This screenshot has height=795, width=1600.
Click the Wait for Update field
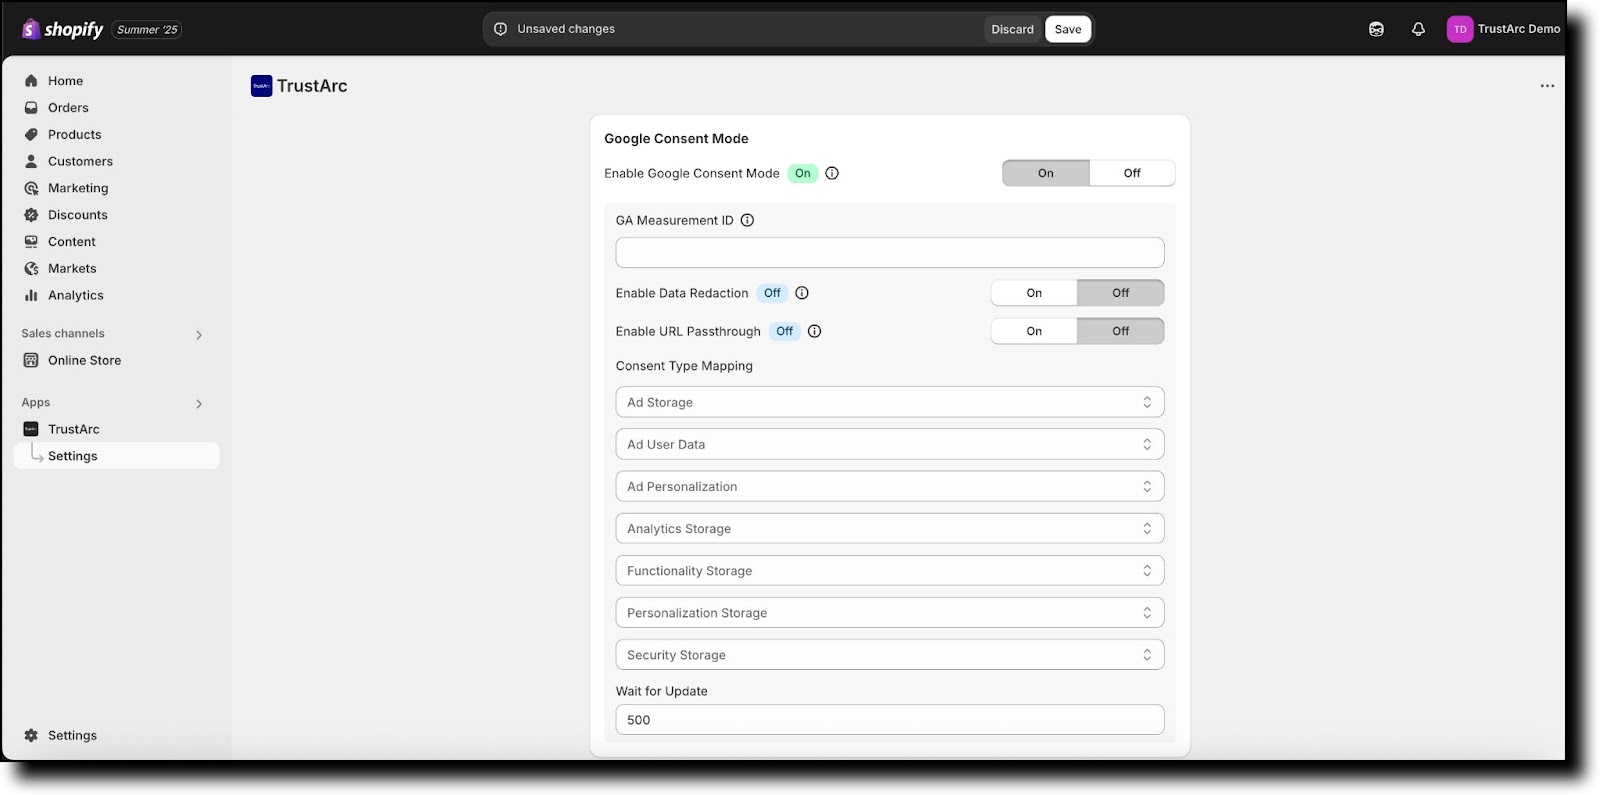tap(890, 719)
